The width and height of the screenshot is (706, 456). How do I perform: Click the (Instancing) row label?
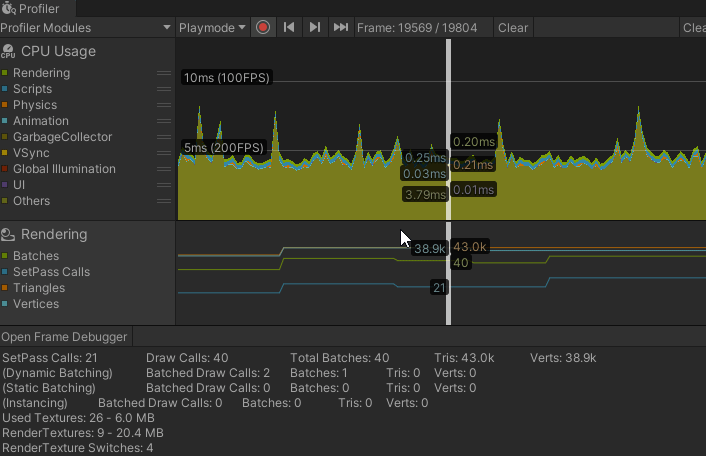pyautogui.click(x=35, y=403)
